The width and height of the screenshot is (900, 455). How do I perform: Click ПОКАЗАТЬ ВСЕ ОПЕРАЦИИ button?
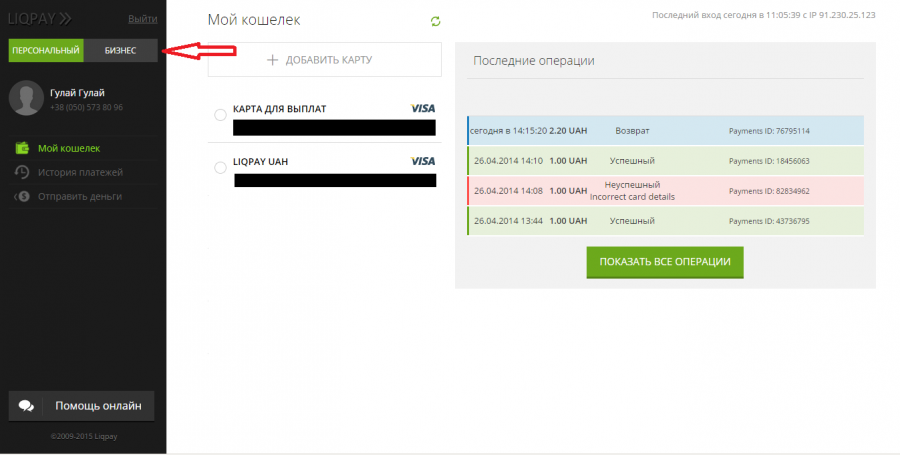coord(665,262)
